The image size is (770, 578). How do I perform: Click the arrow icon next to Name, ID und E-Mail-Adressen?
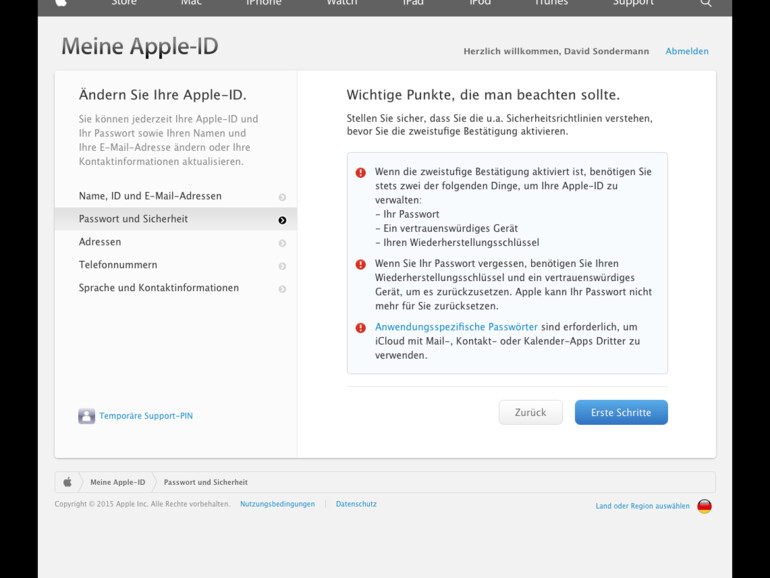click(x=282, y=197)
